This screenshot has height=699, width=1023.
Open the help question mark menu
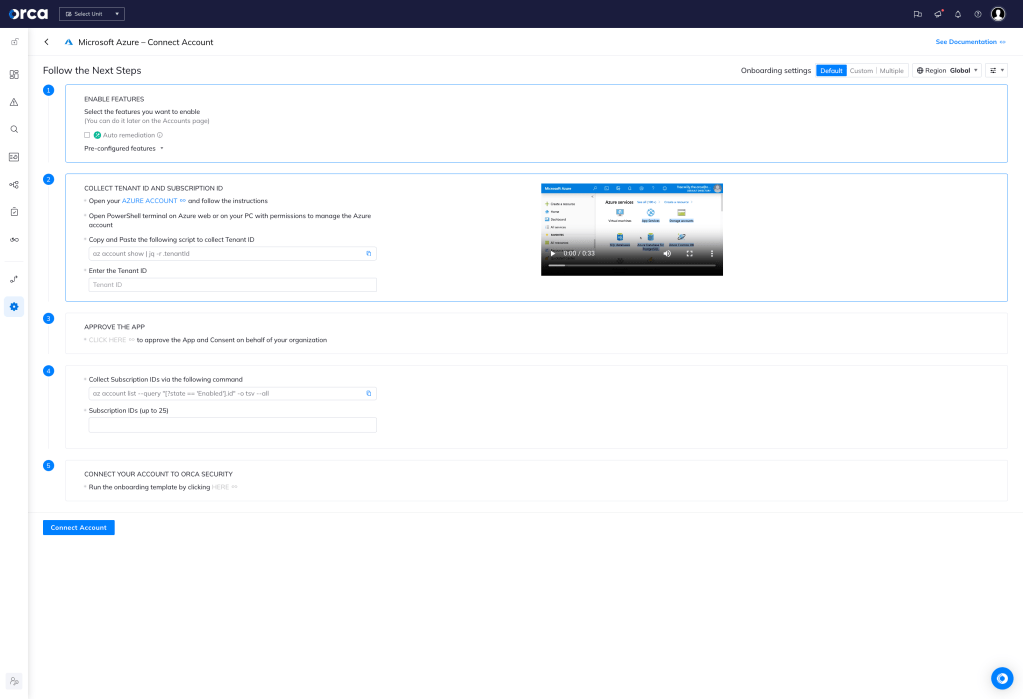click(x=977, y=14)
